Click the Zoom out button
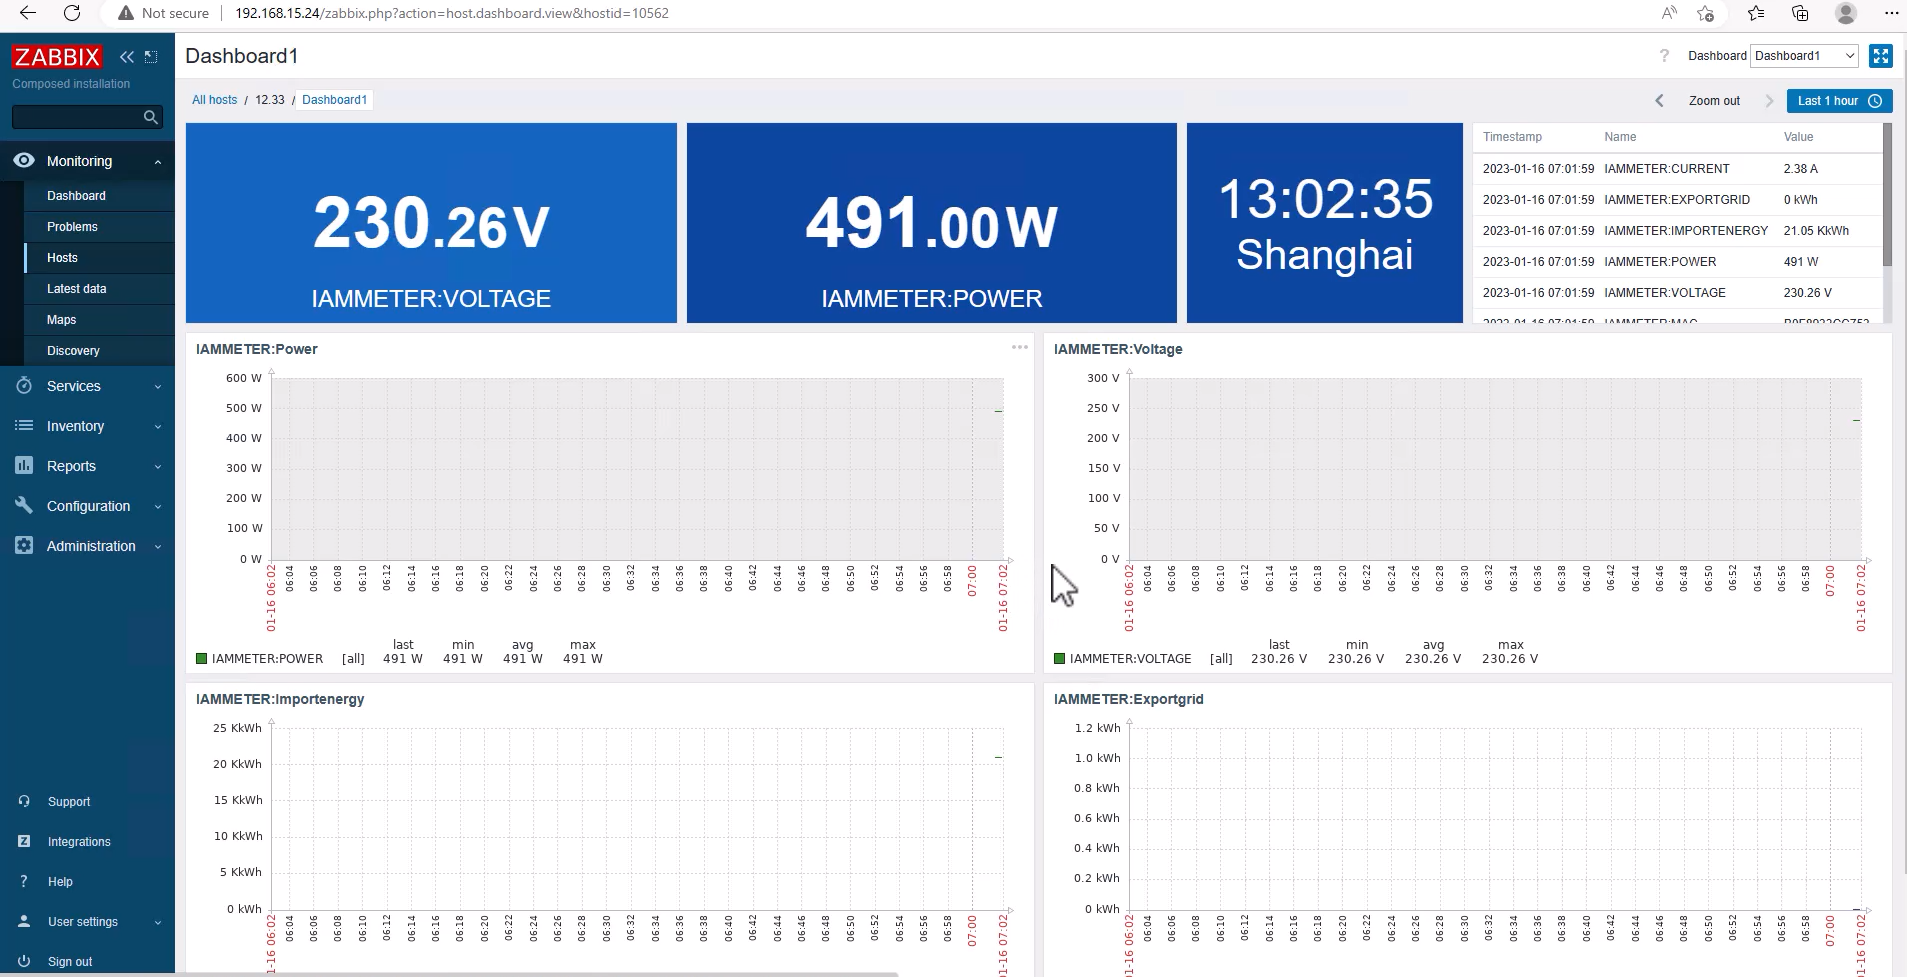This screenshot has height=977, width=1907. [x=1714, y=101]
